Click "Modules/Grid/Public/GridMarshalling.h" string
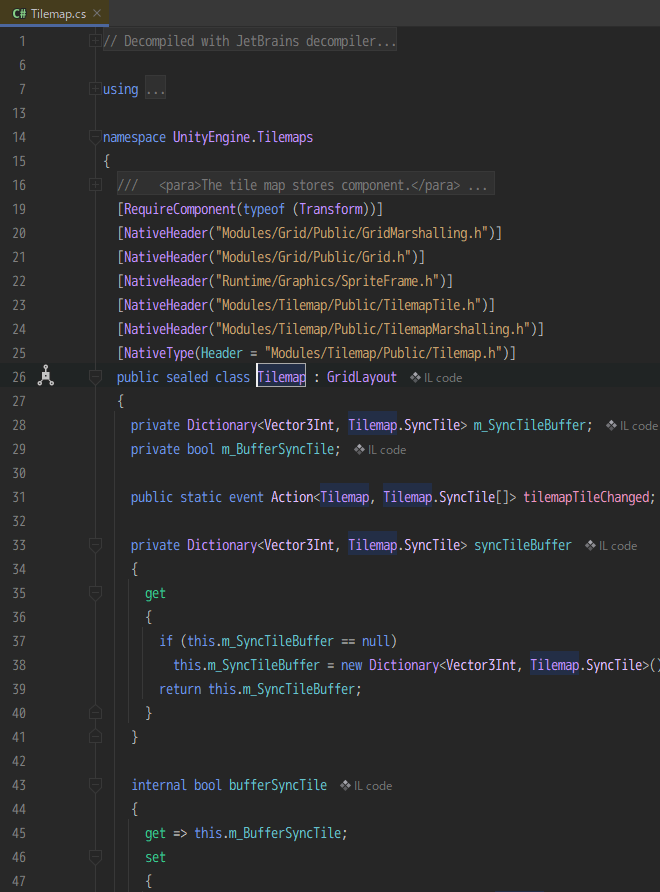The image size is (660, 892). click(352, 233)
